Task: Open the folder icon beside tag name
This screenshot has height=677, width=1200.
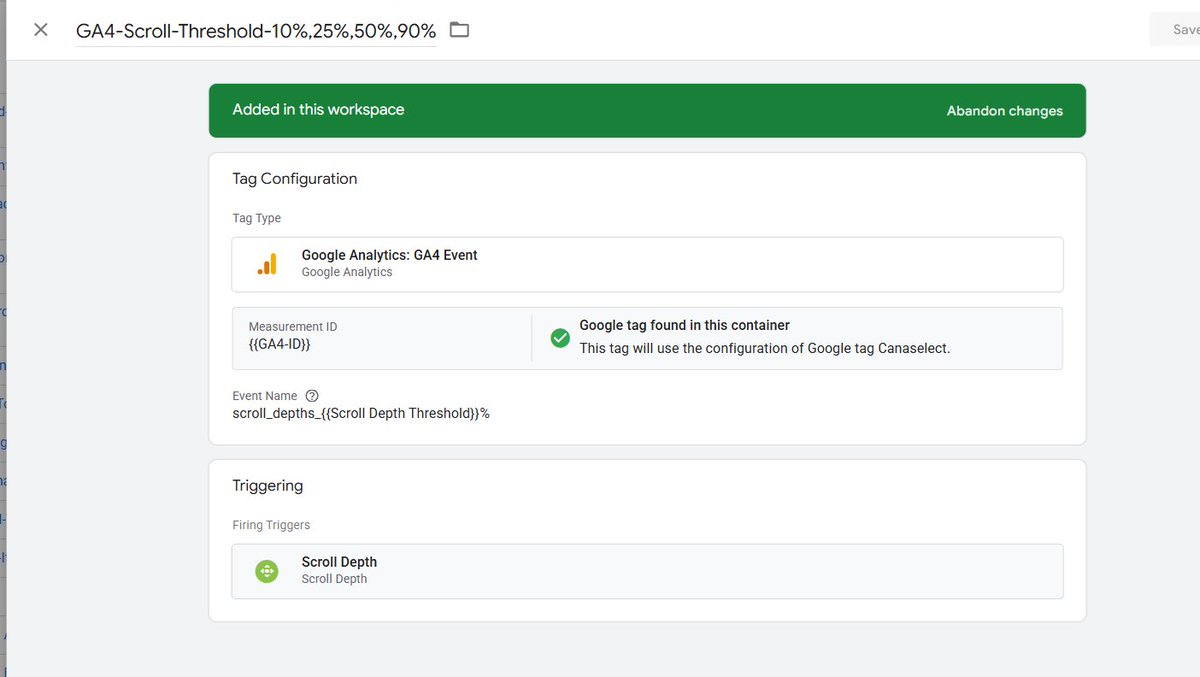Action: [459, 30]
